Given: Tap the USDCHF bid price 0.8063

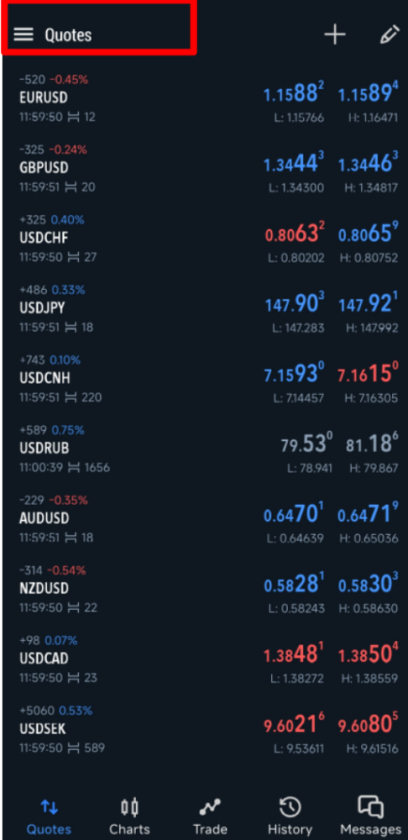Looking at the screenshot, I should (294, 234).
